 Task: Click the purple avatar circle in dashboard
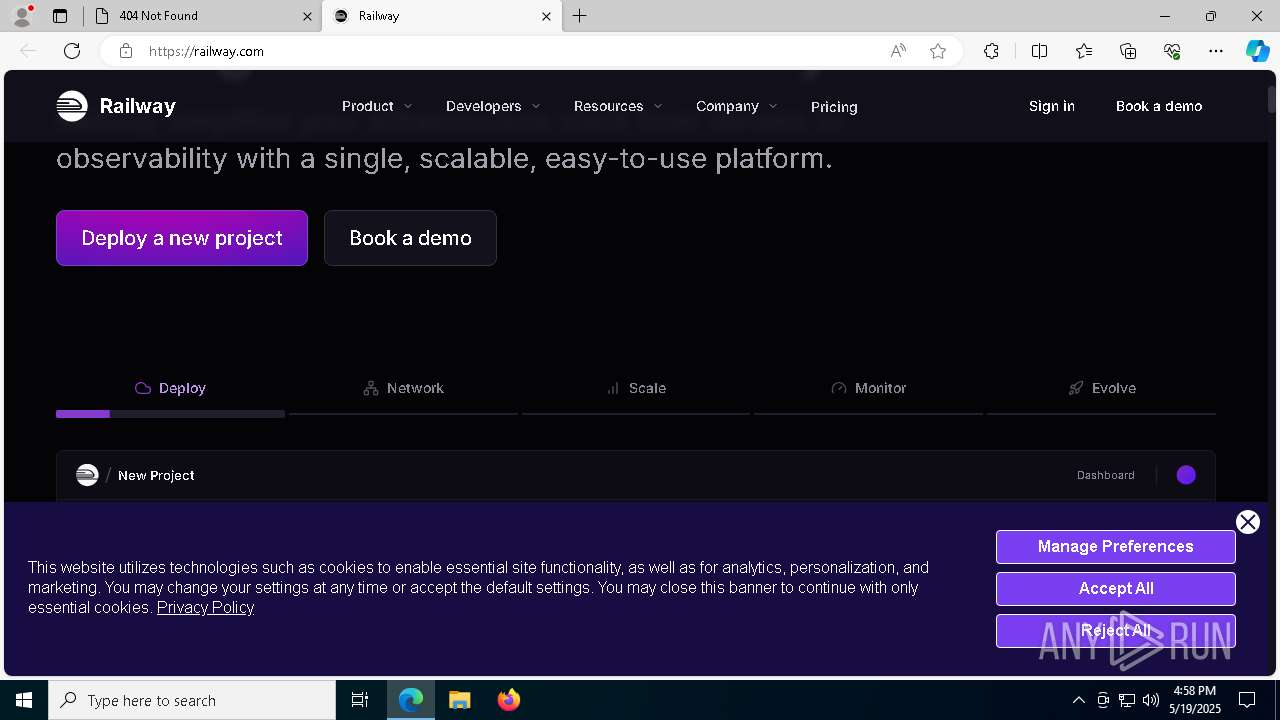tap(1186, 475)
